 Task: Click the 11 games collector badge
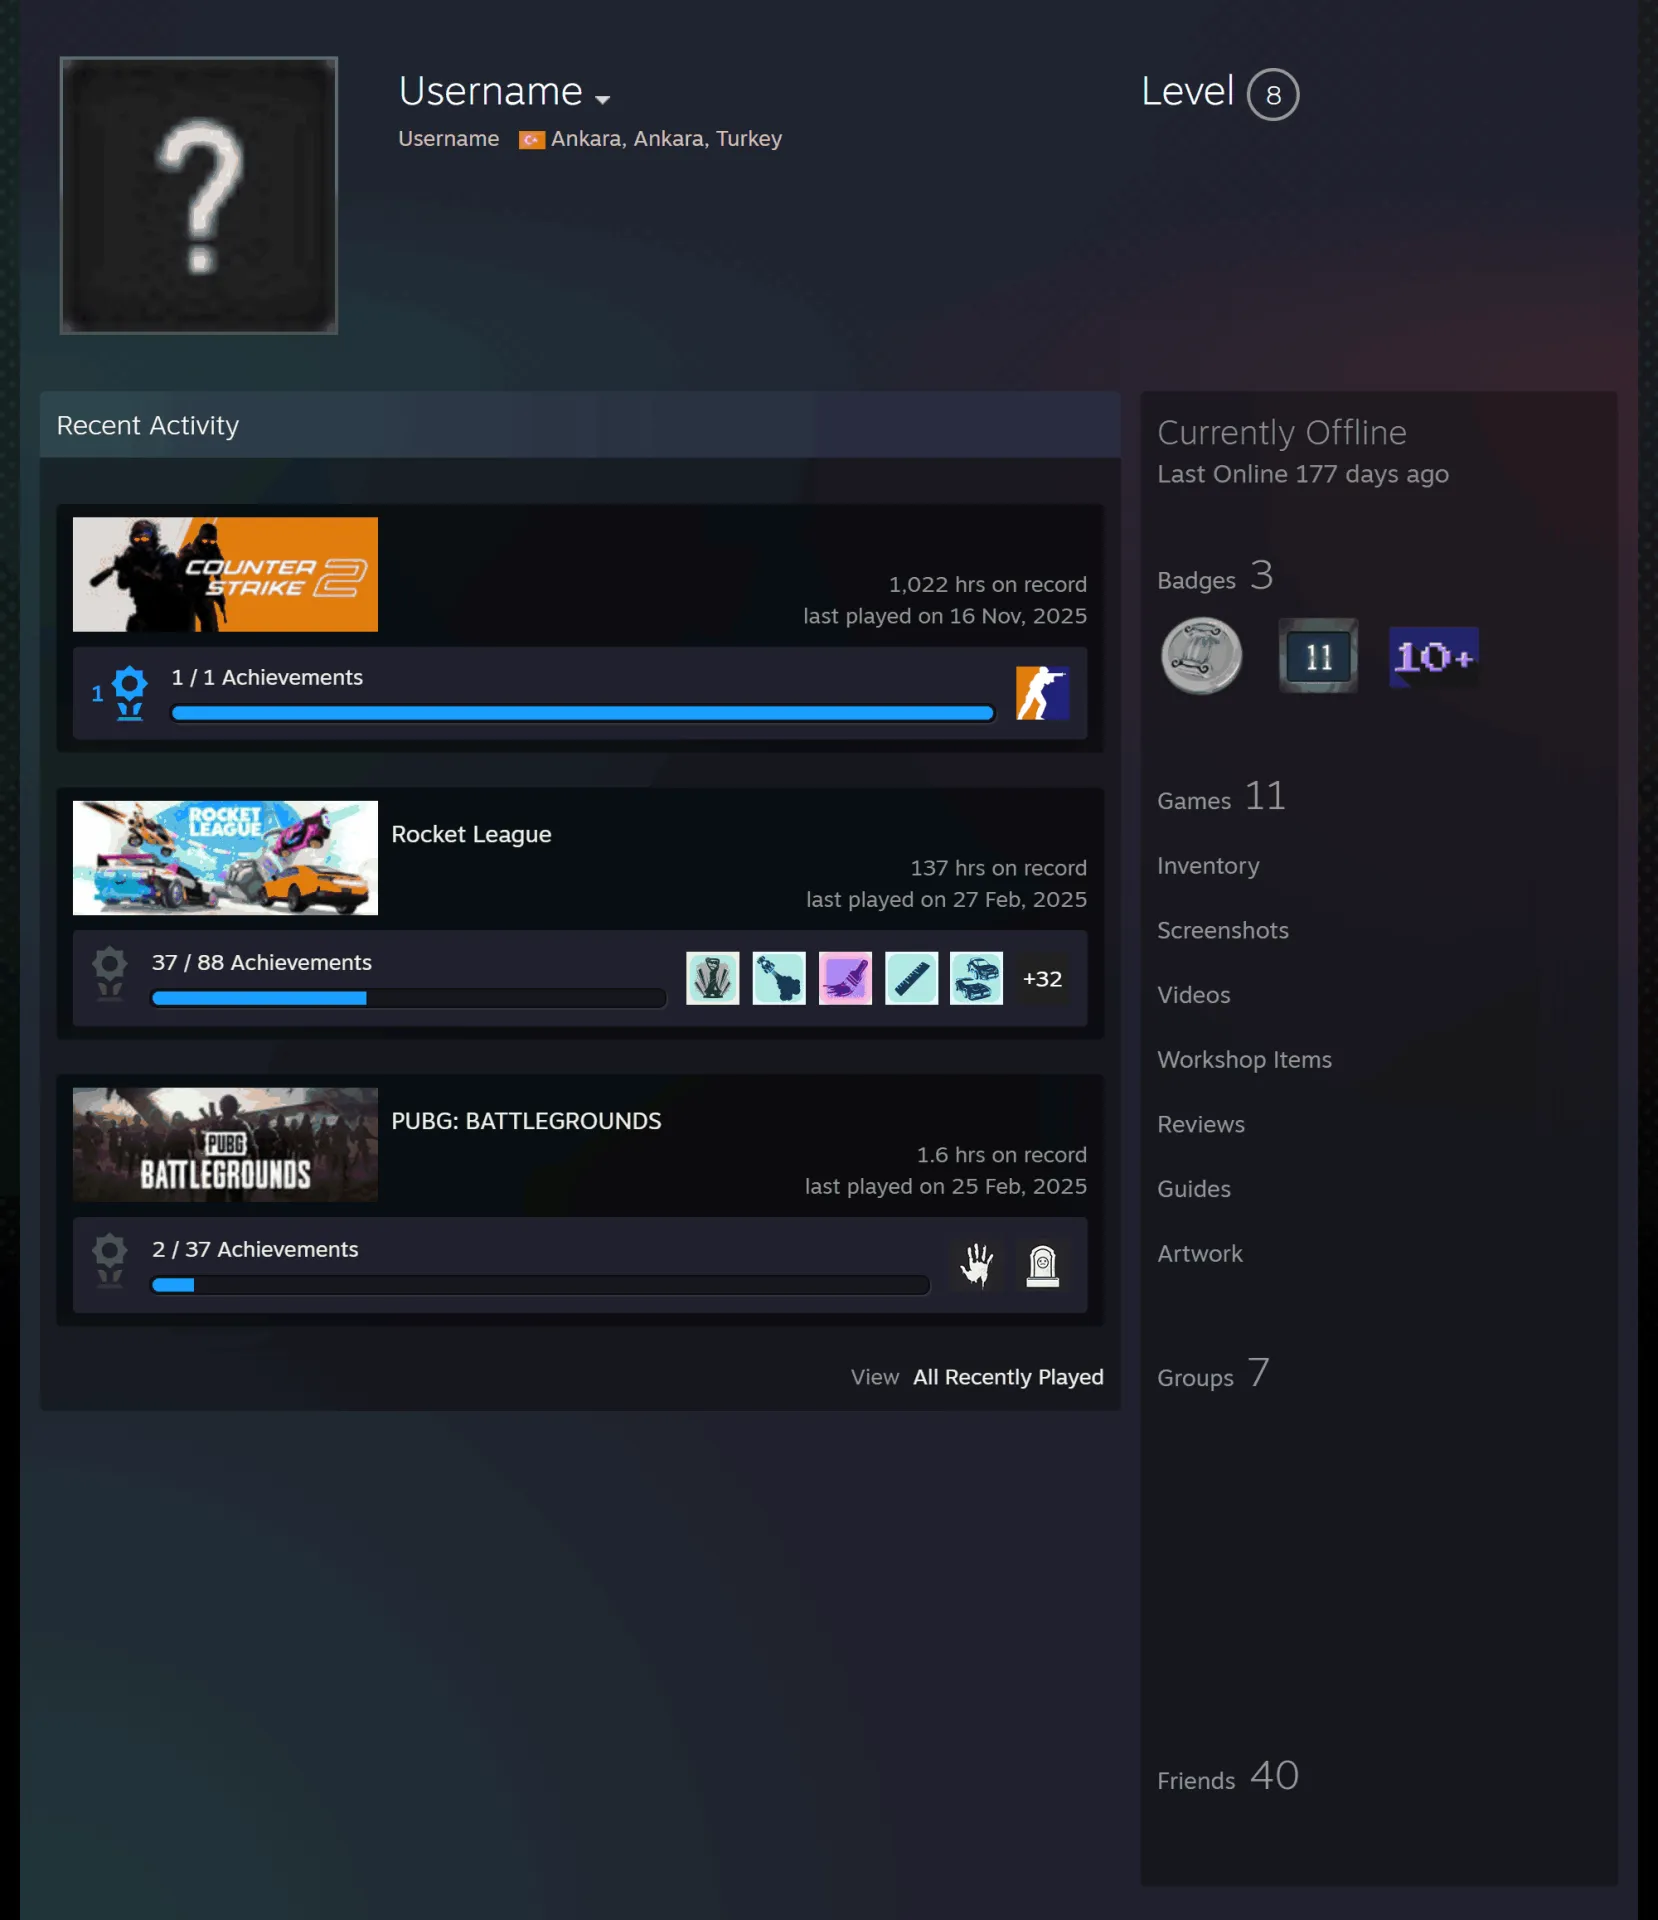coord(1318,657)
